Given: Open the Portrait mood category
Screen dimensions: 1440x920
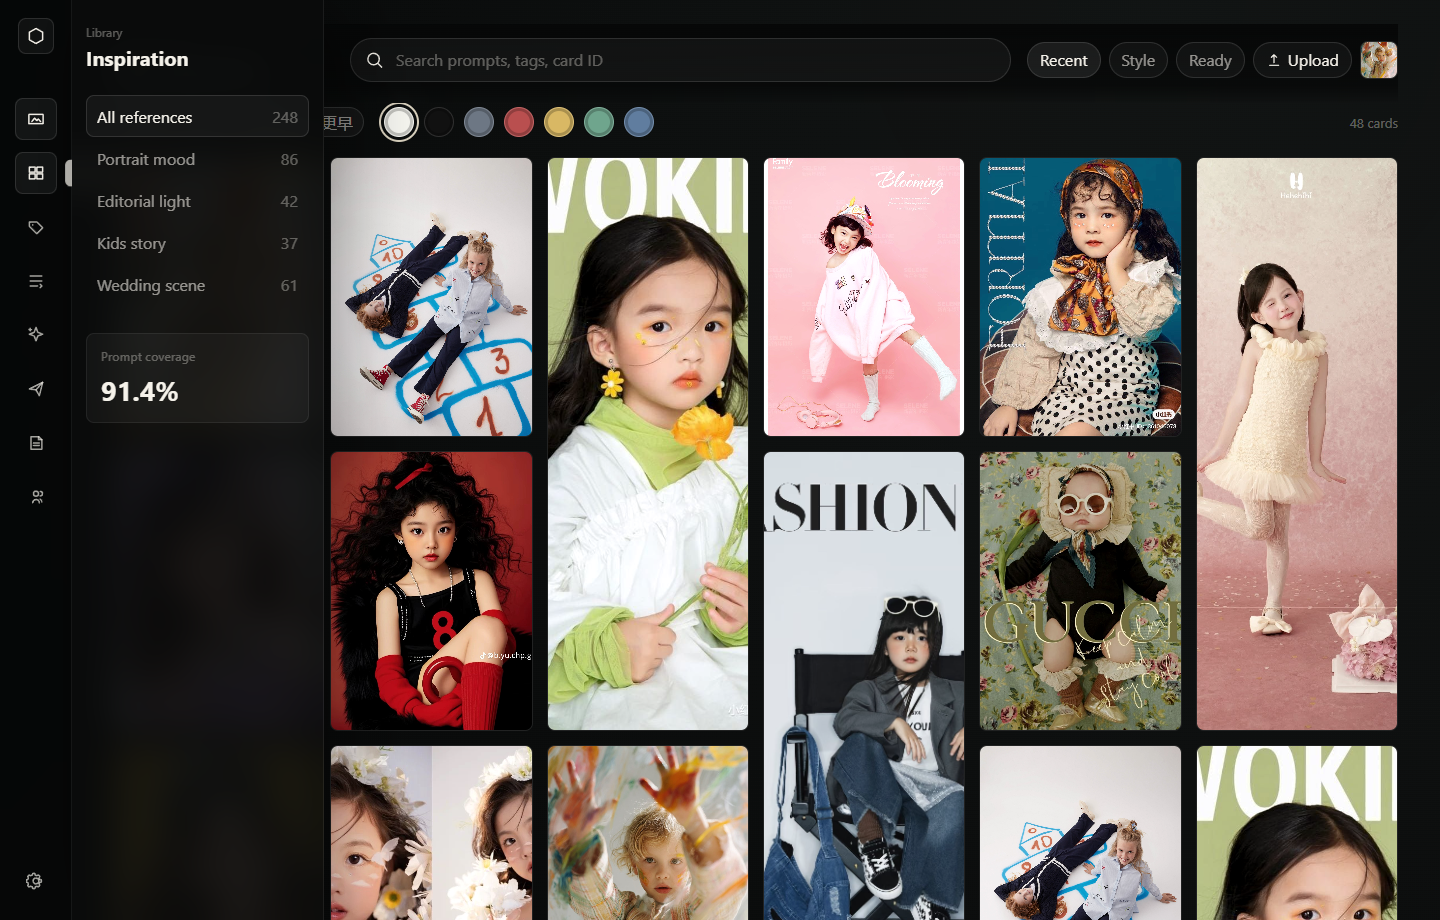Looking at the screenshot, I should (197, 159).
